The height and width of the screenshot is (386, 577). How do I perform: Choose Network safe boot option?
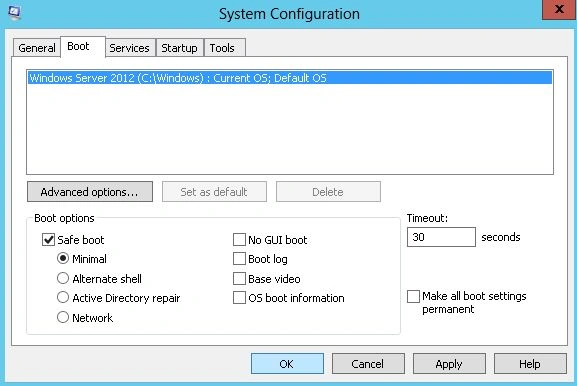(63, 318)
